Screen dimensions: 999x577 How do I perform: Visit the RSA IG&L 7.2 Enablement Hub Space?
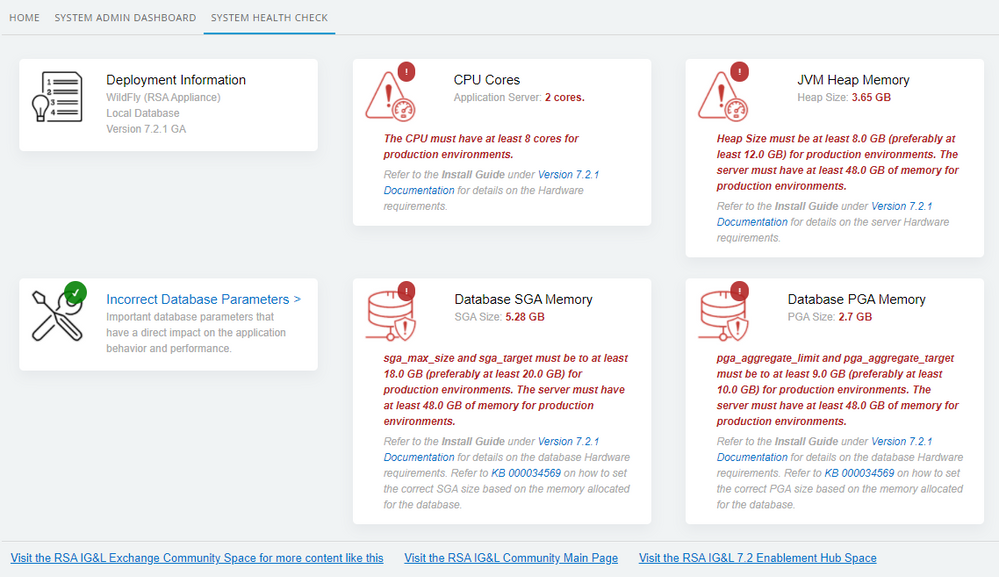757,558
